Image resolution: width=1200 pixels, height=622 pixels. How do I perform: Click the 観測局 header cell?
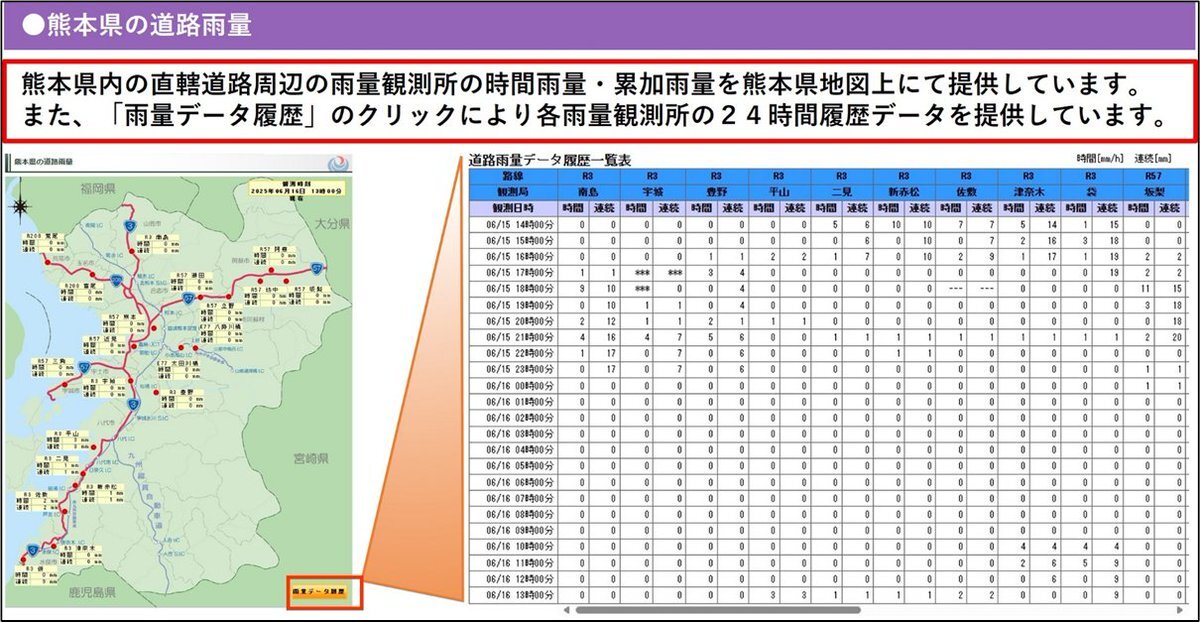[x=513, y=190]
